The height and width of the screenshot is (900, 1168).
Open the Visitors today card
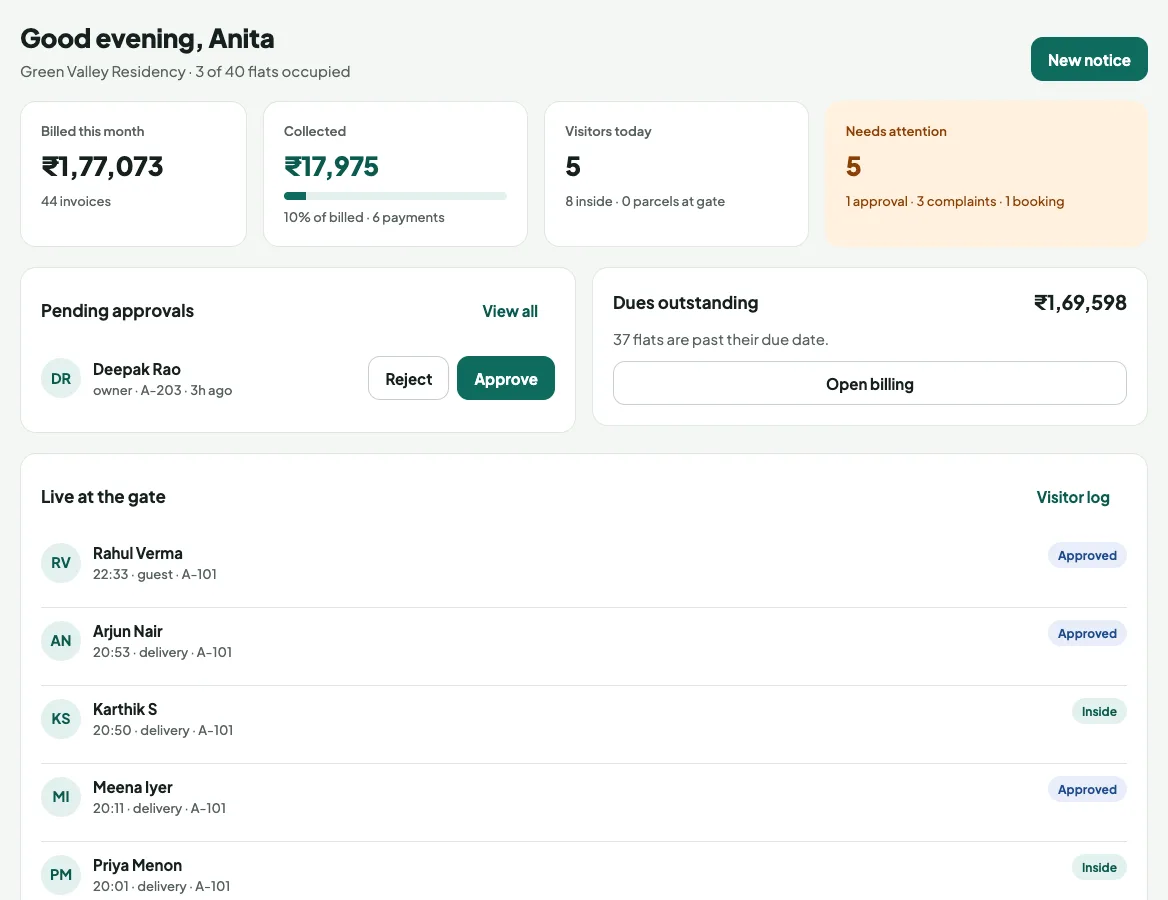click(676, 174)
